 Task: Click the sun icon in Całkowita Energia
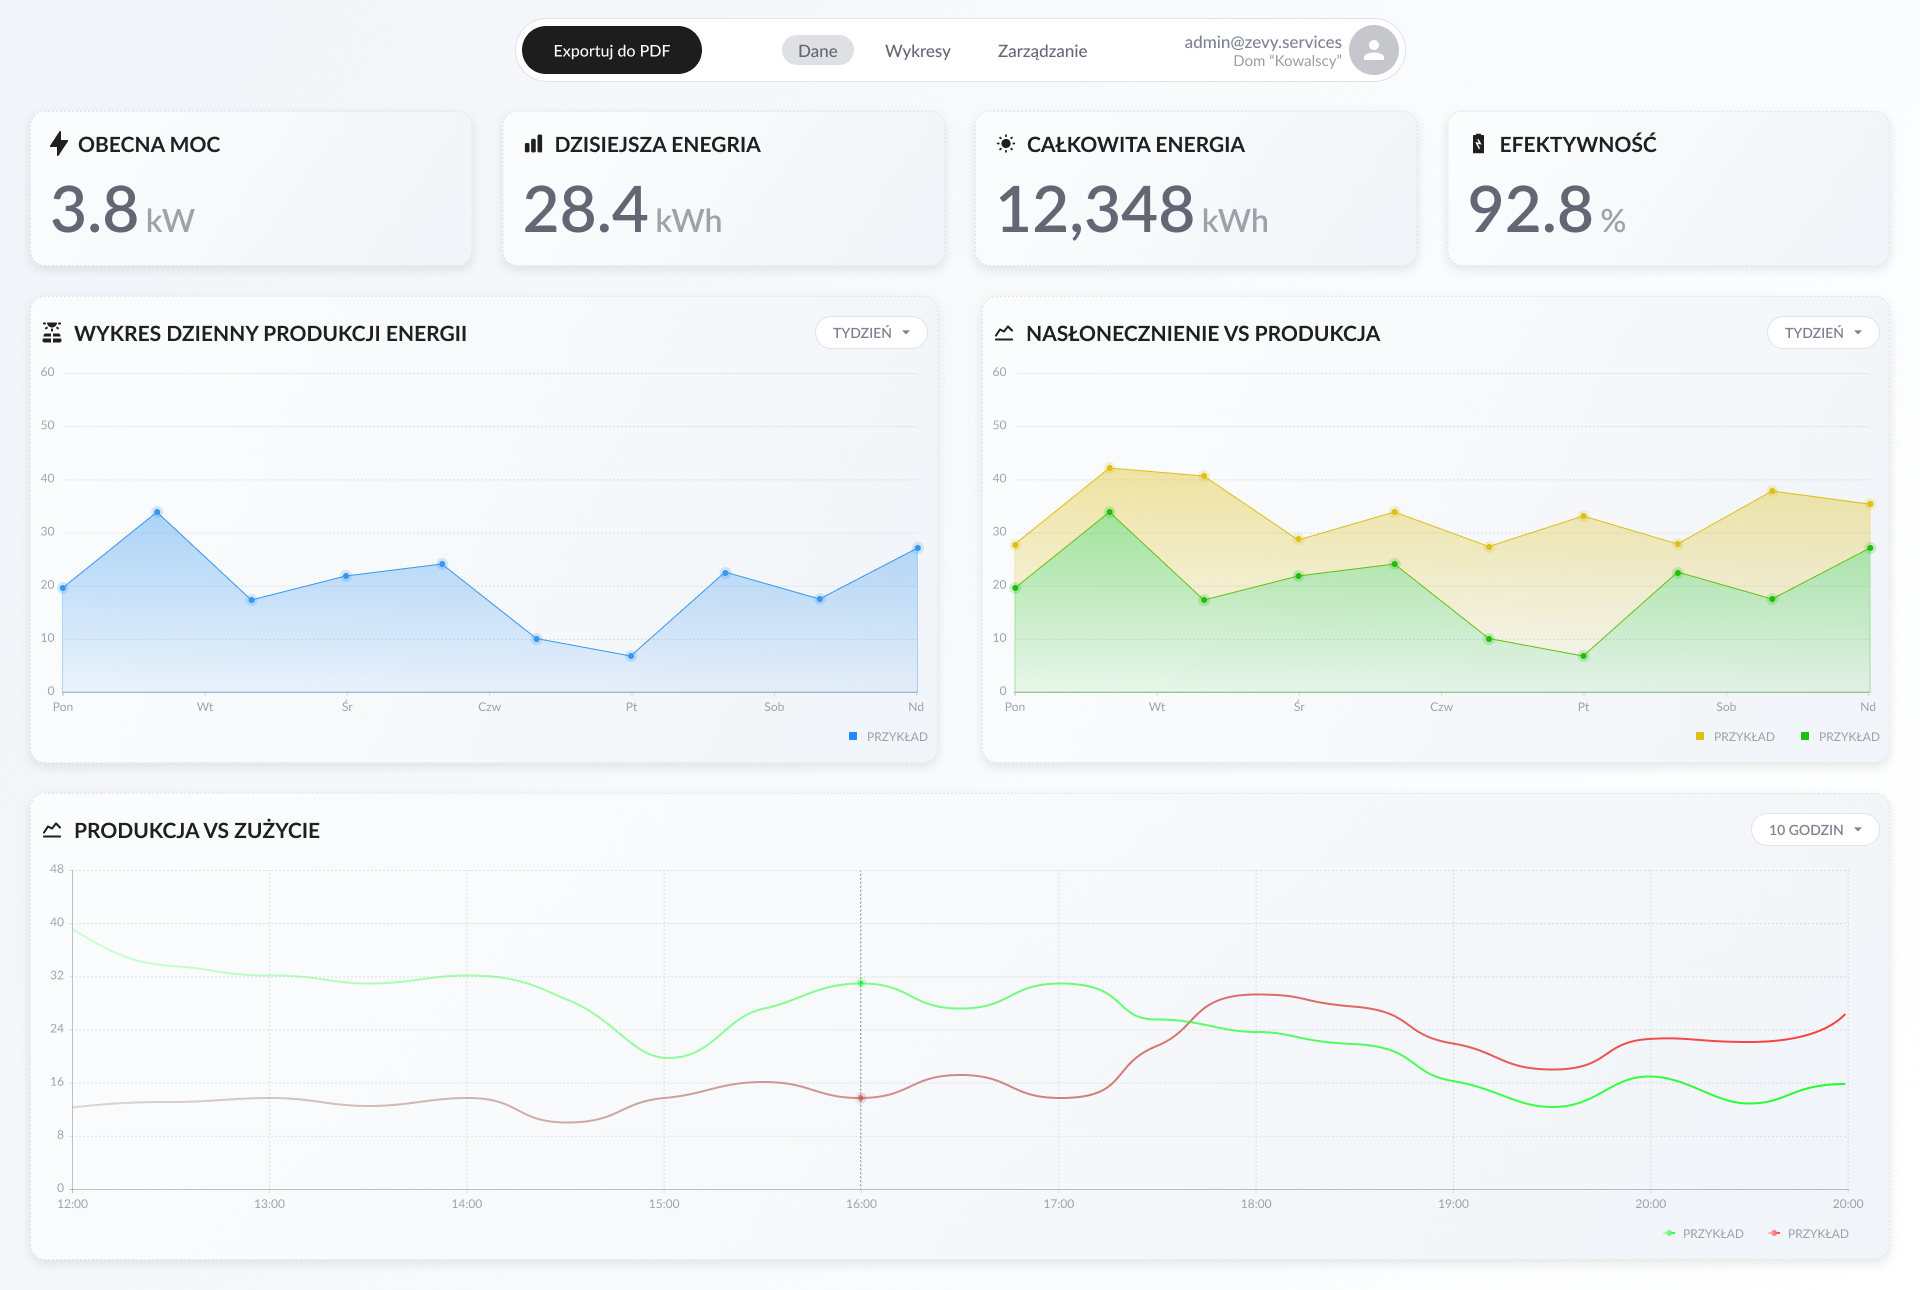coord(1006,144)
